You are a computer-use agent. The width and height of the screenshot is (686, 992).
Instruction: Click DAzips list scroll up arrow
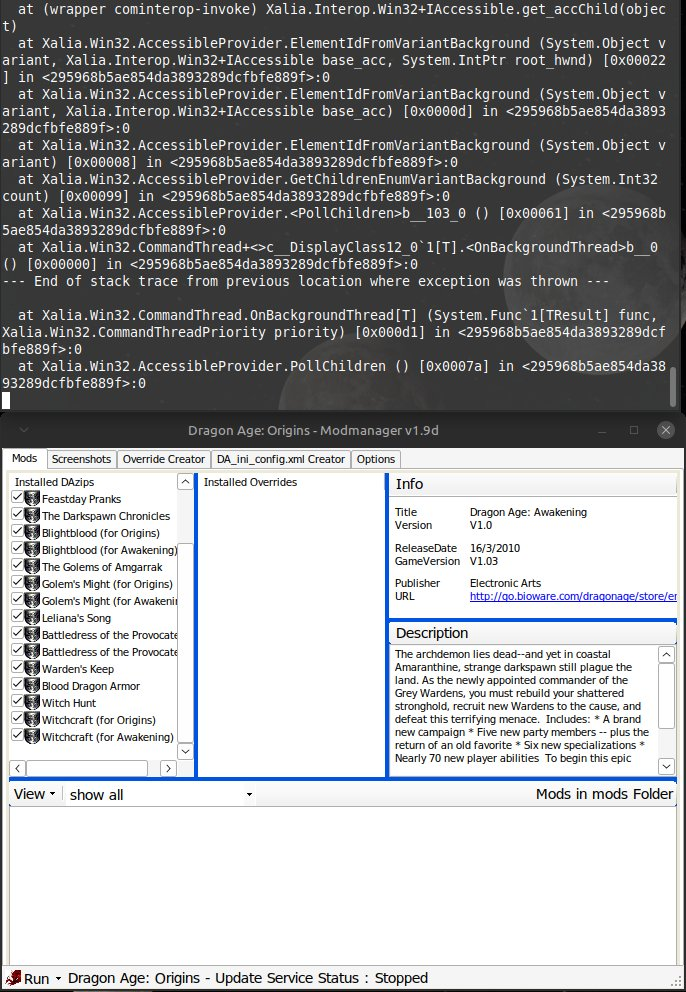(185, 482)
